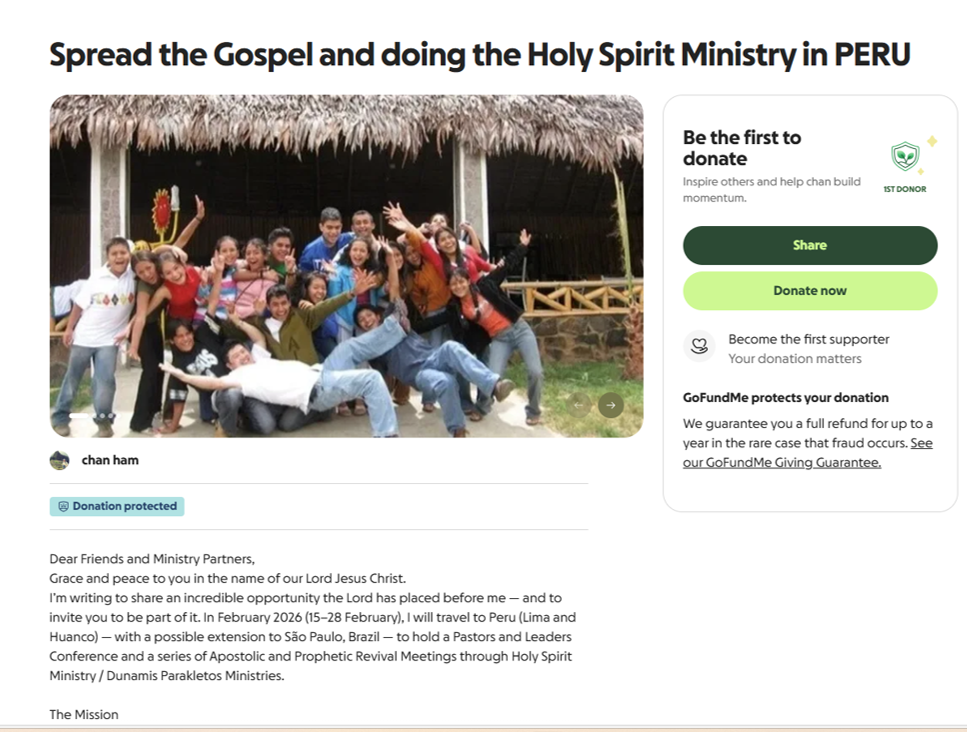Open chan ham's profile avatar
This screenshot has width=967, height=732.
60,460
